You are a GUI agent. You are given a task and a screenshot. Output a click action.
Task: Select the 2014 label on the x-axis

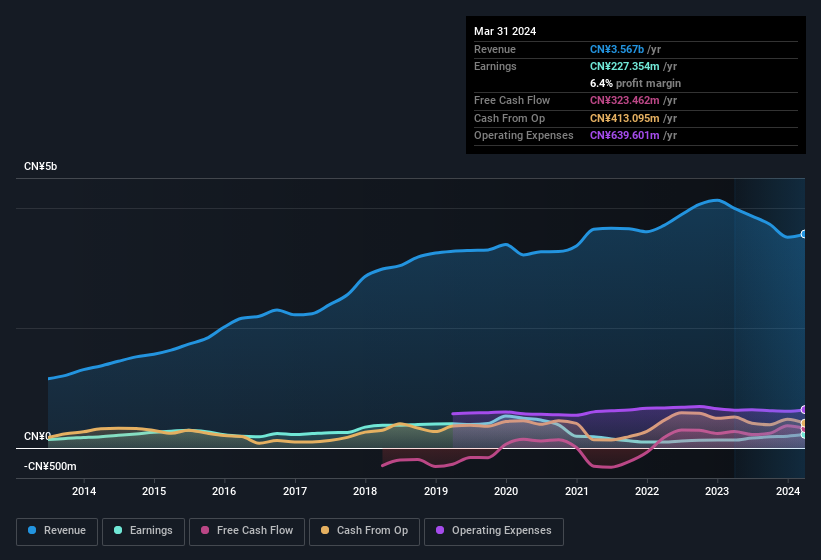pyautogui.click(x=84, y=491)
